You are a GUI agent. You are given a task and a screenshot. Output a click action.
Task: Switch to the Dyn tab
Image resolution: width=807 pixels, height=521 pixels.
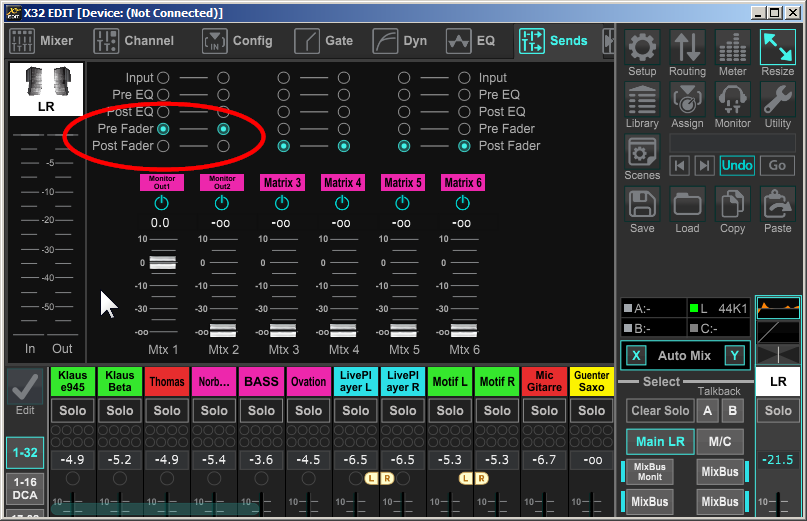[400, 41]
